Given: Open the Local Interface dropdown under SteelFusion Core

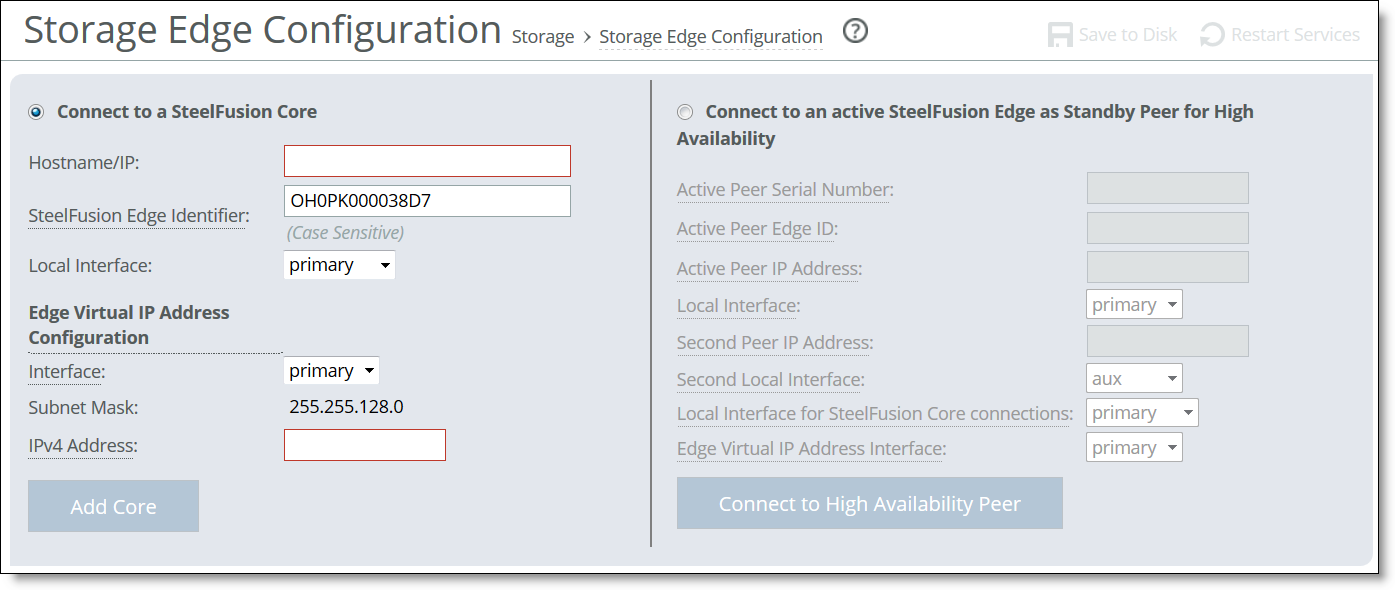Looking at the screenshot, I should tap(339, 264).
